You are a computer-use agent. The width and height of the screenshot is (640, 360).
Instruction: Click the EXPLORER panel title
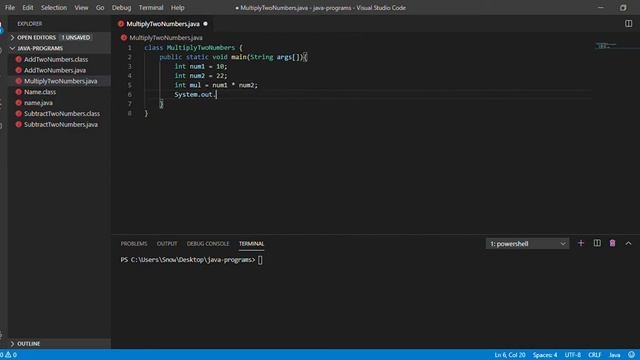click(x=29, y=24)
